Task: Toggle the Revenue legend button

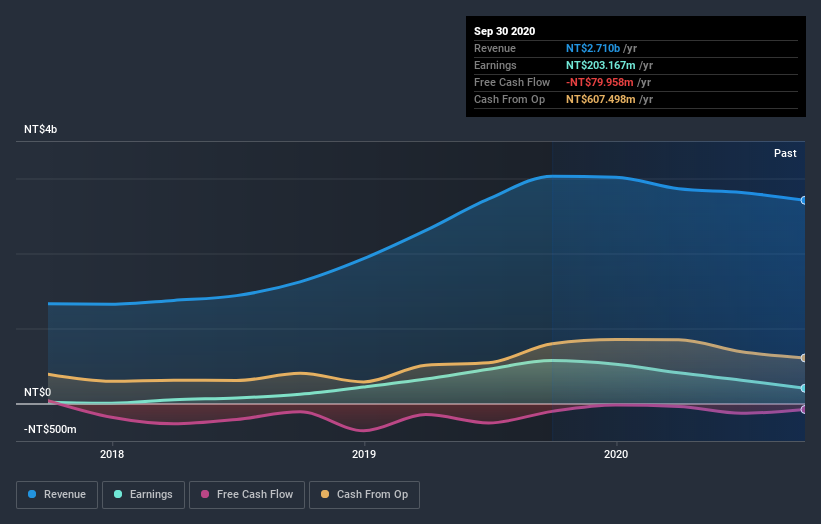Action: (57, 495)
